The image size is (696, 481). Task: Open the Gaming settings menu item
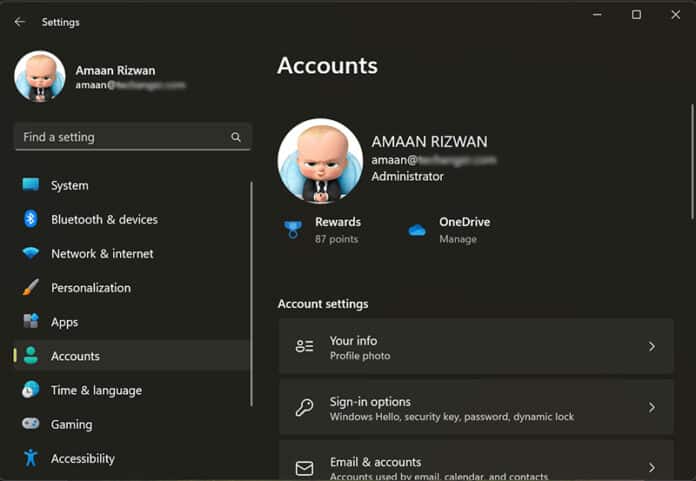point(72,424)
